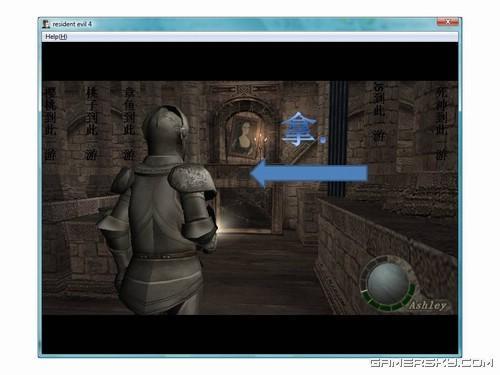
Task: Click the 死神到此一游 text column
Action: pyautogui.click(x=442, y=123)
